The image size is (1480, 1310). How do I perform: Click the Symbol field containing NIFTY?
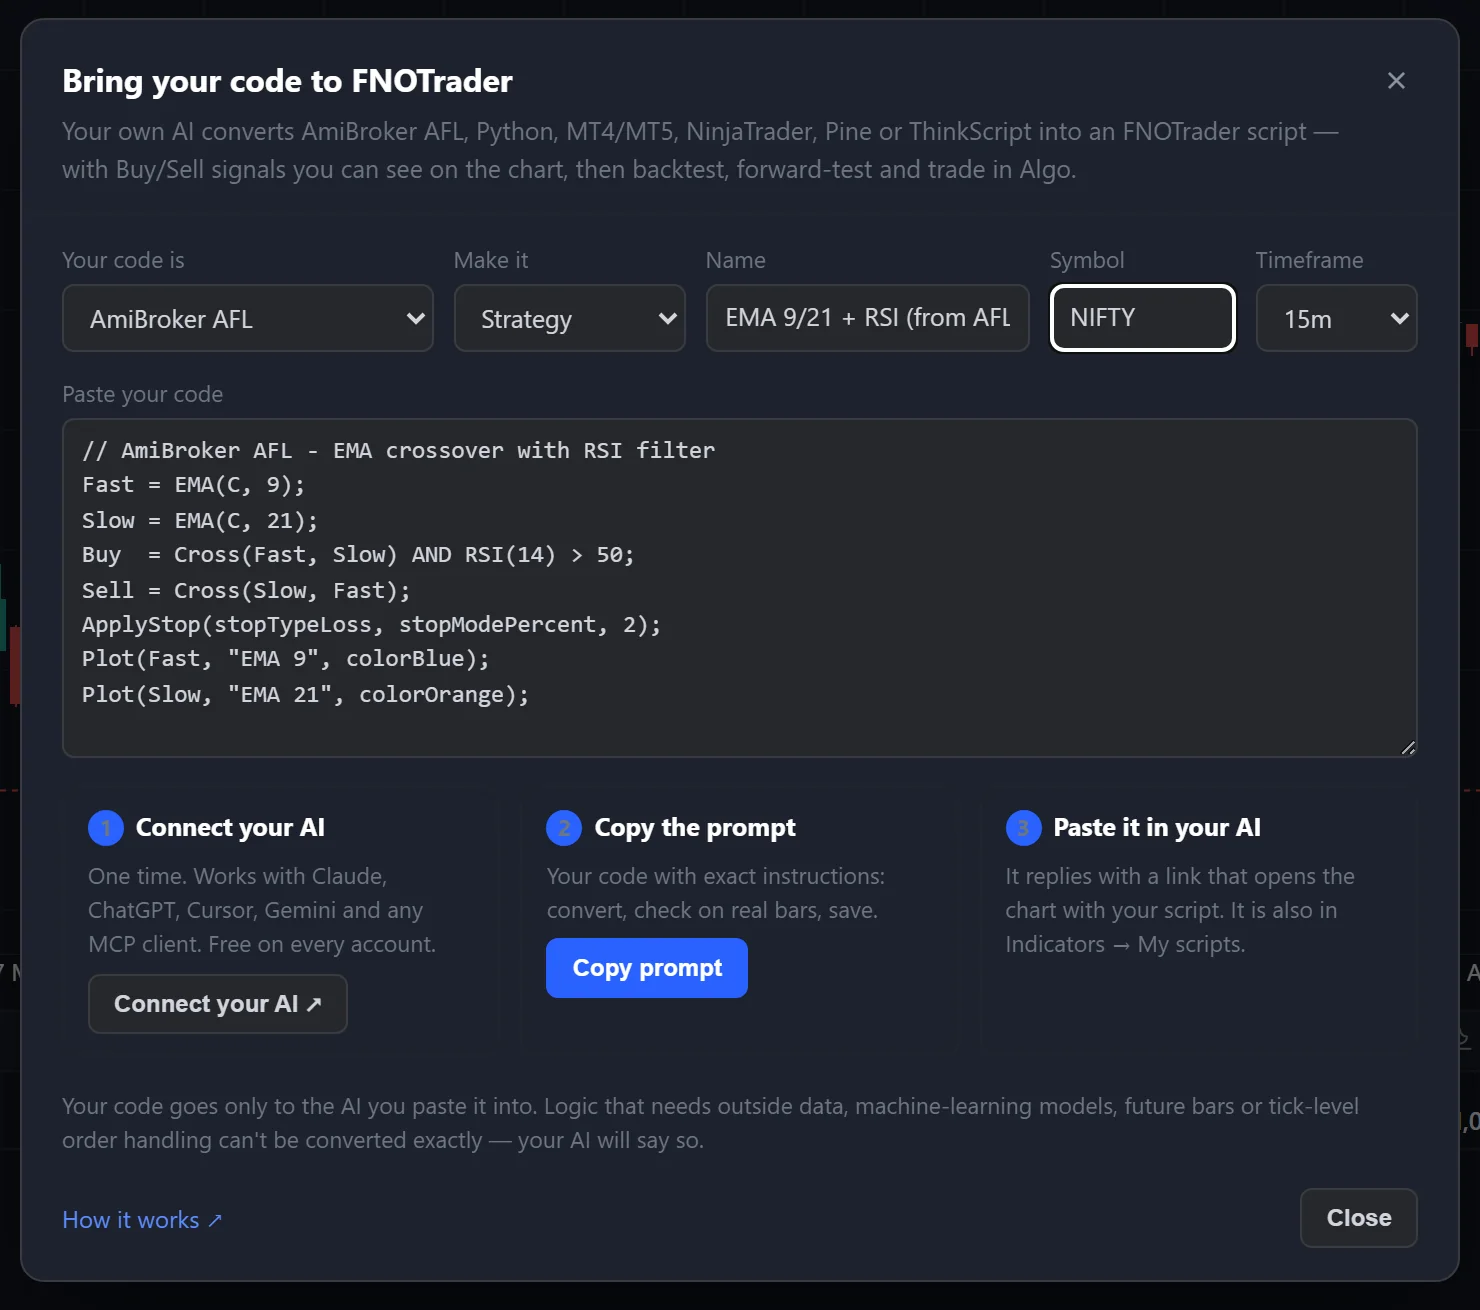pos(1143,318)
